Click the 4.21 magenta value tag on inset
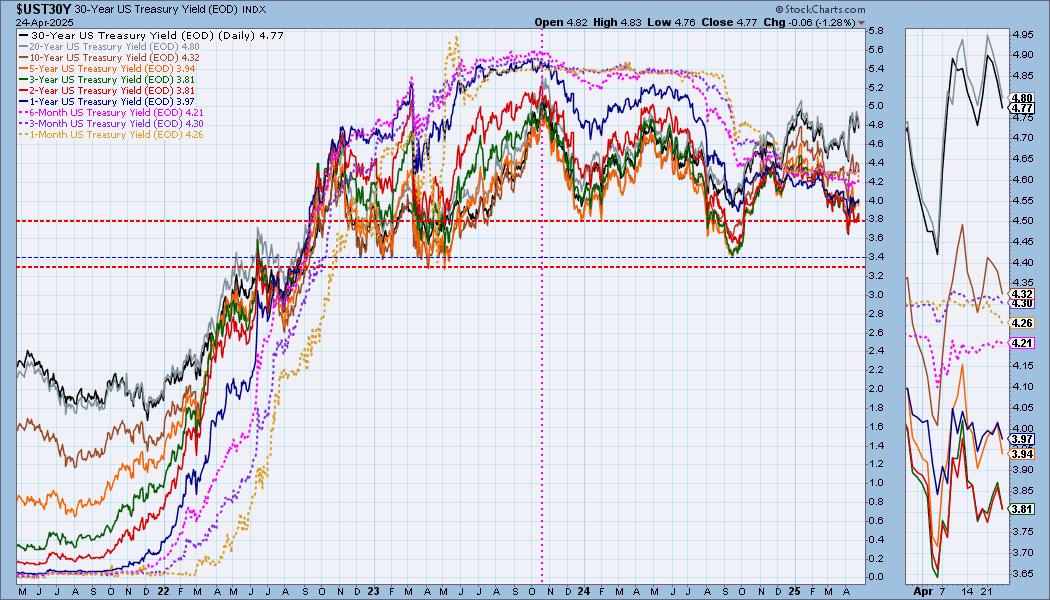The image size is (1050, 600). [1023, 343]
